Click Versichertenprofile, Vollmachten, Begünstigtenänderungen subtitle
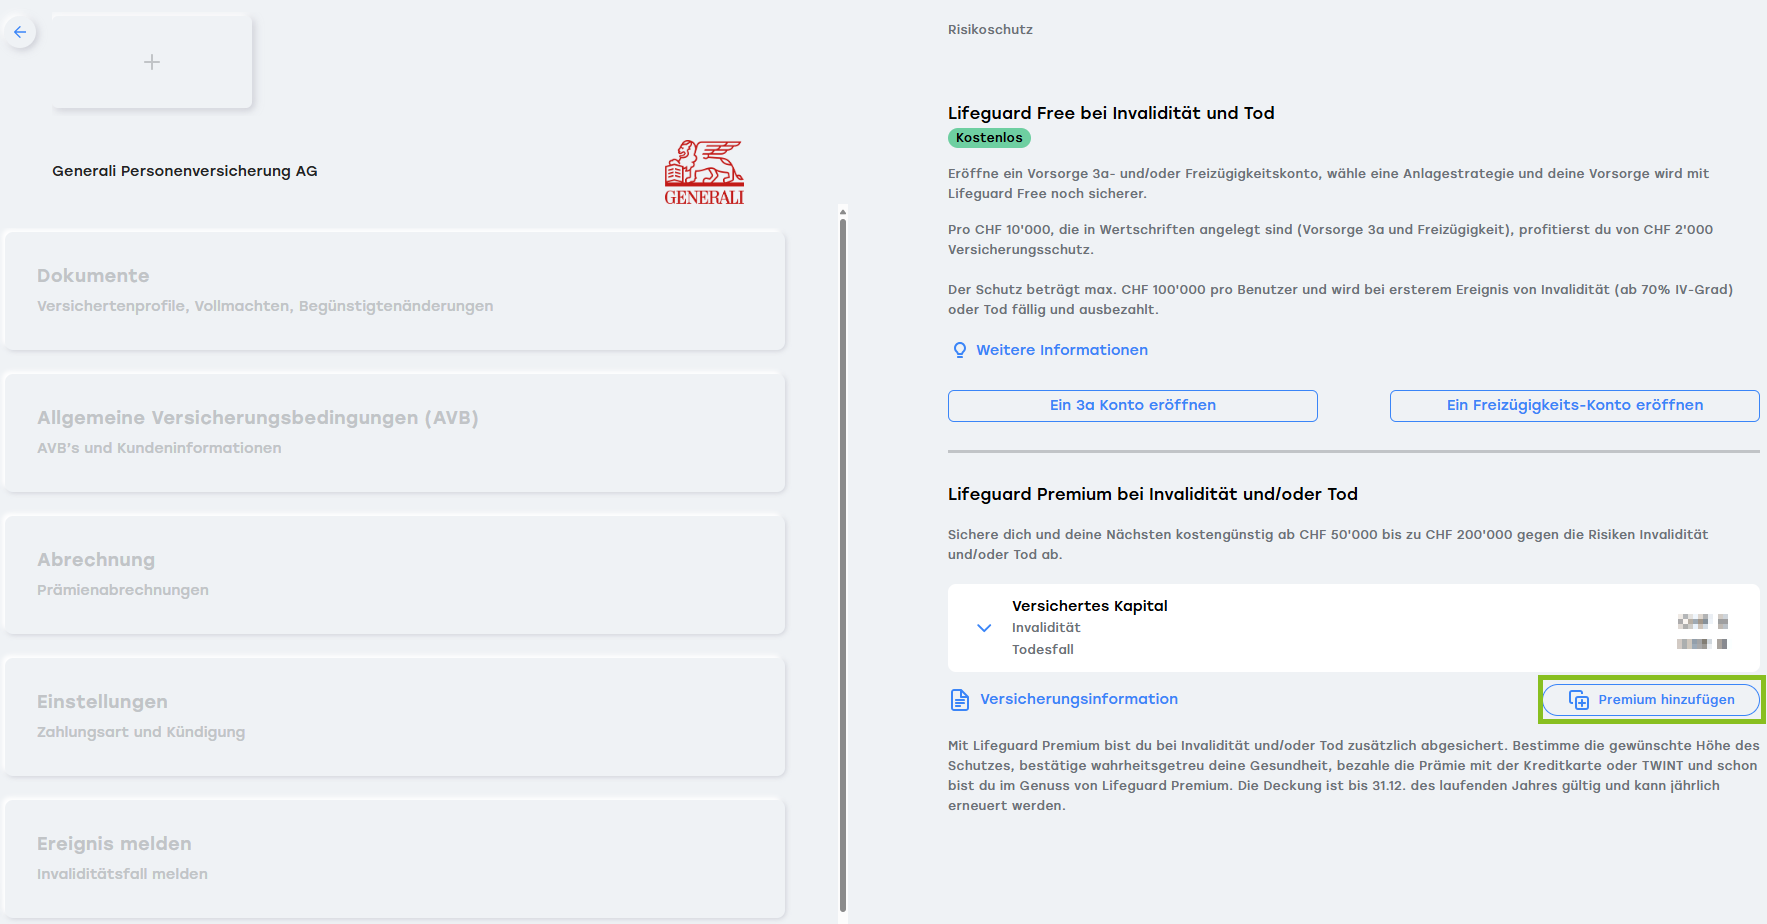 tap(265, 306)
